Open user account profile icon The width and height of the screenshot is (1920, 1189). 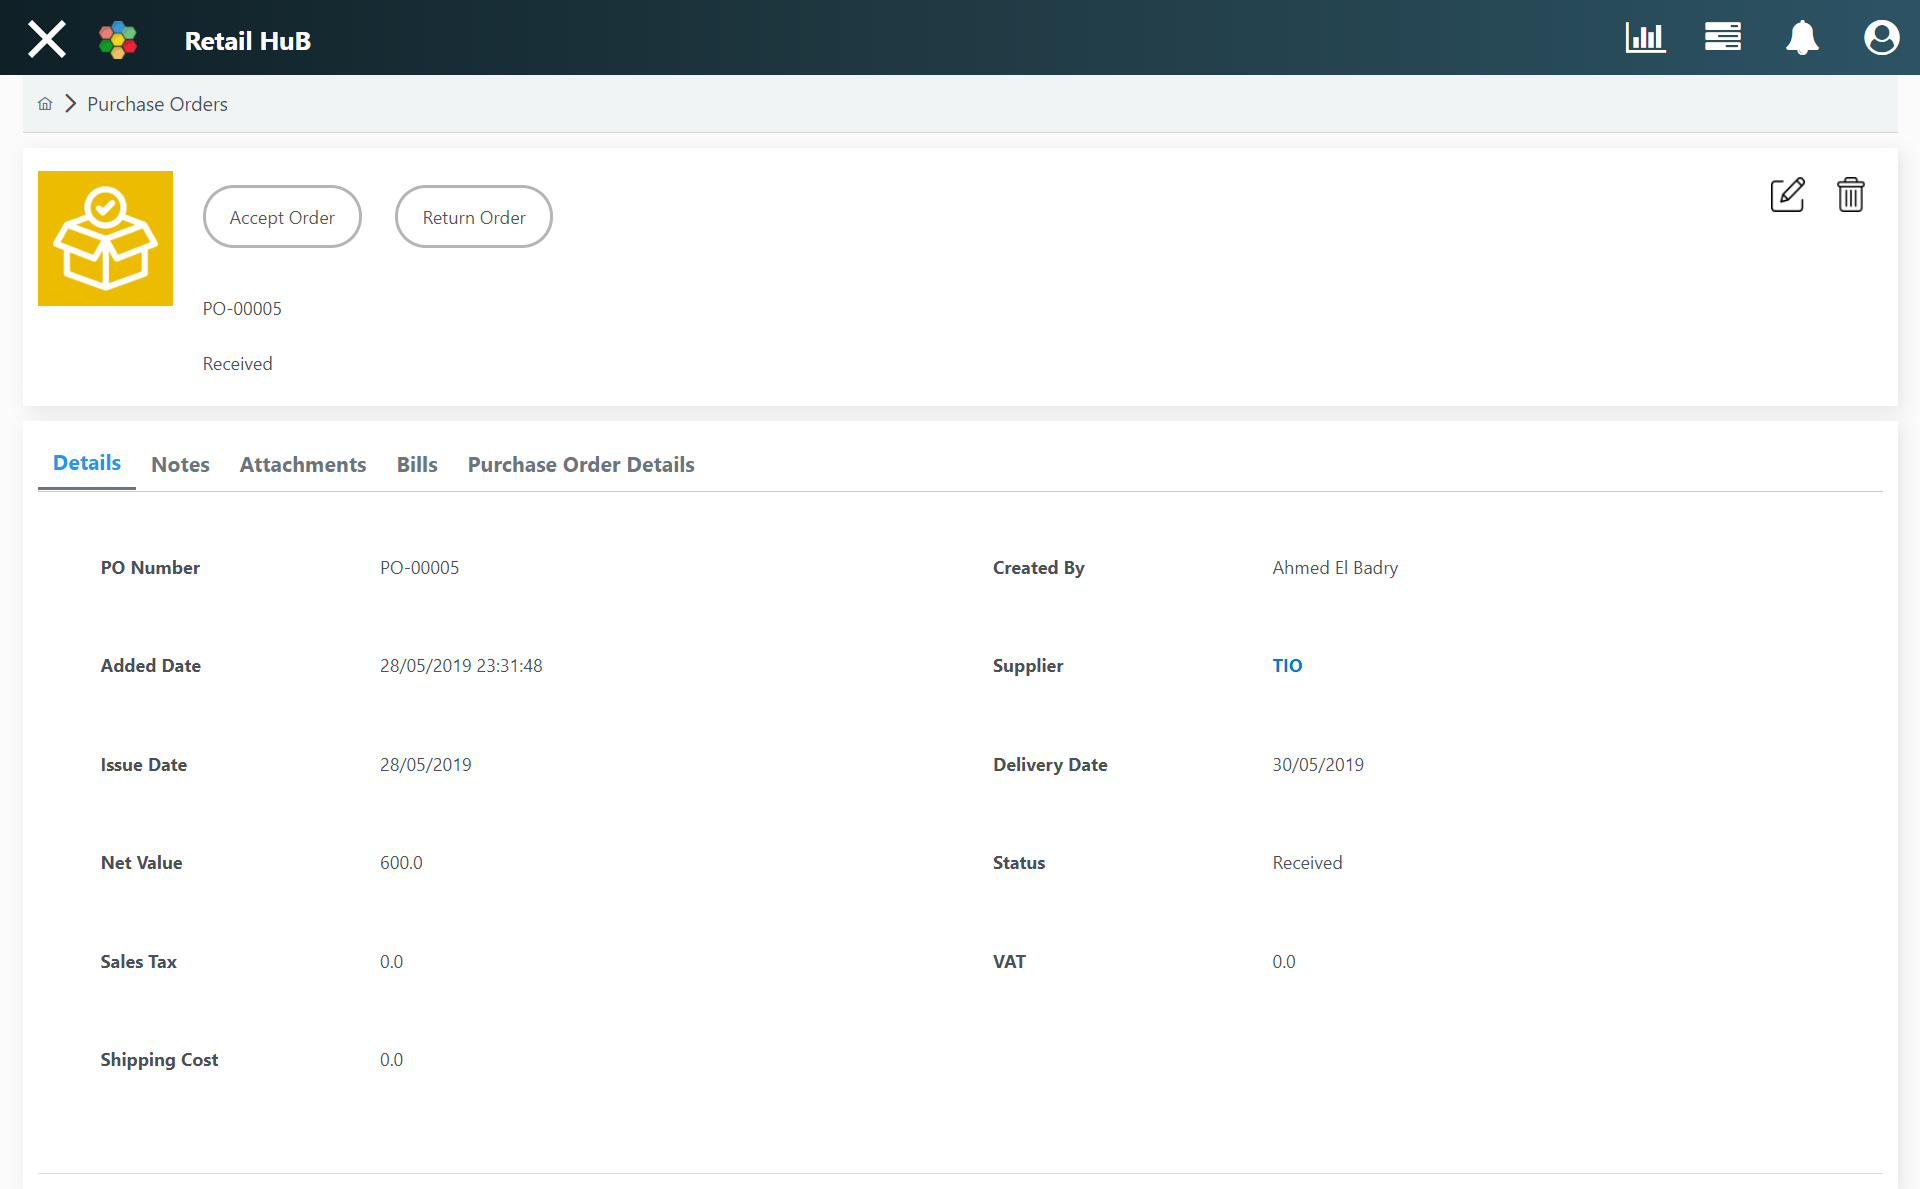pyautogui.click(x=1881, y=38)
